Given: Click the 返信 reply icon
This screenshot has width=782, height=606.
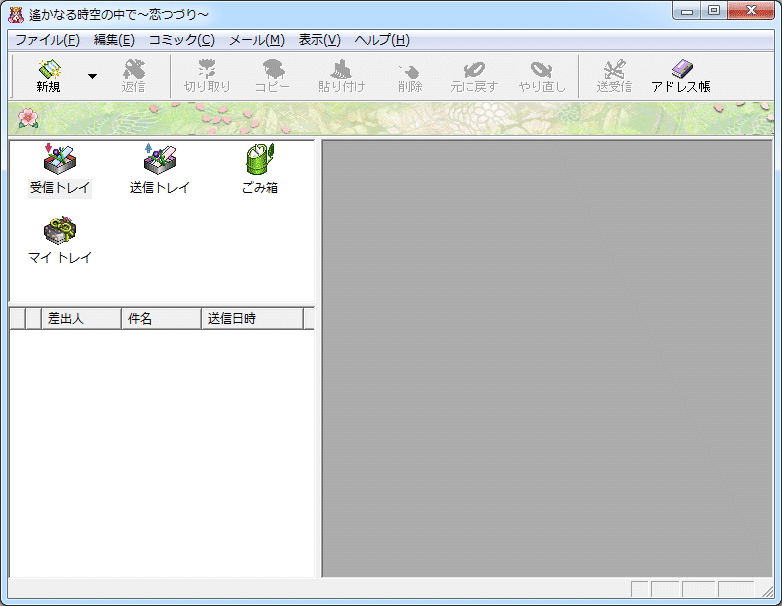Looking at the screenshot, I should tap(133, 76).
